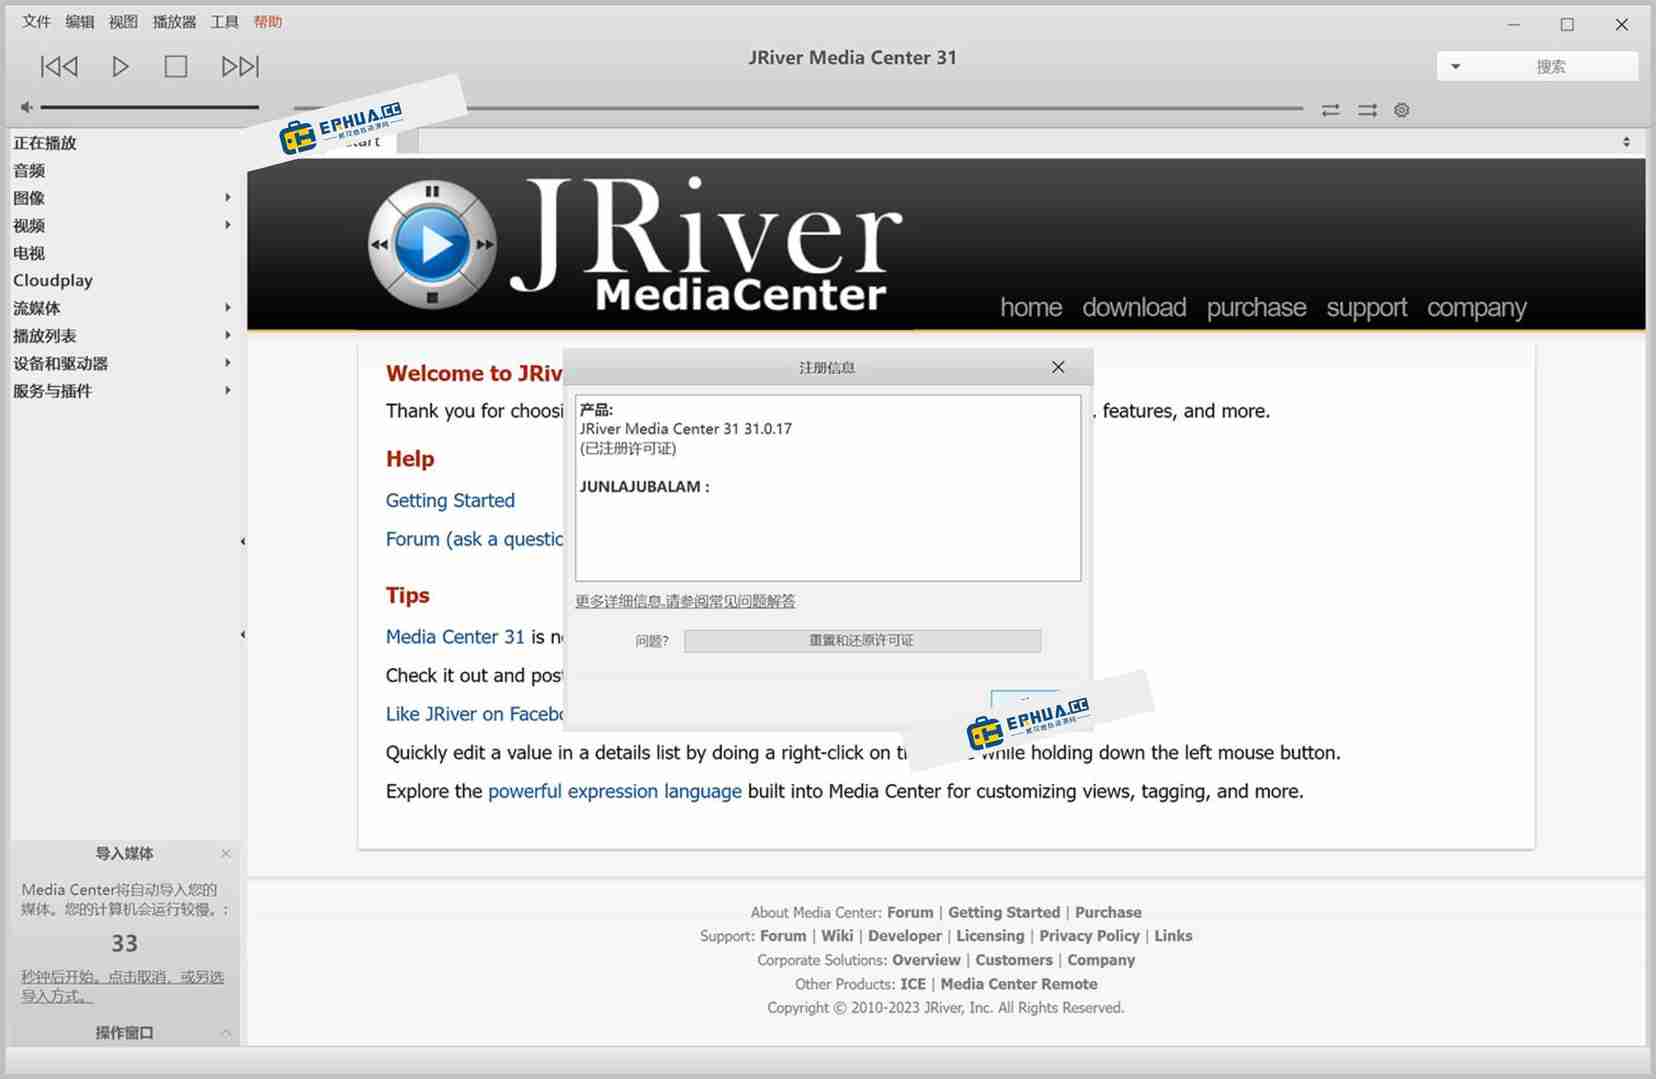Go to home in JRiver header
The image size is (1656, 1079).
click(1031, 307)
